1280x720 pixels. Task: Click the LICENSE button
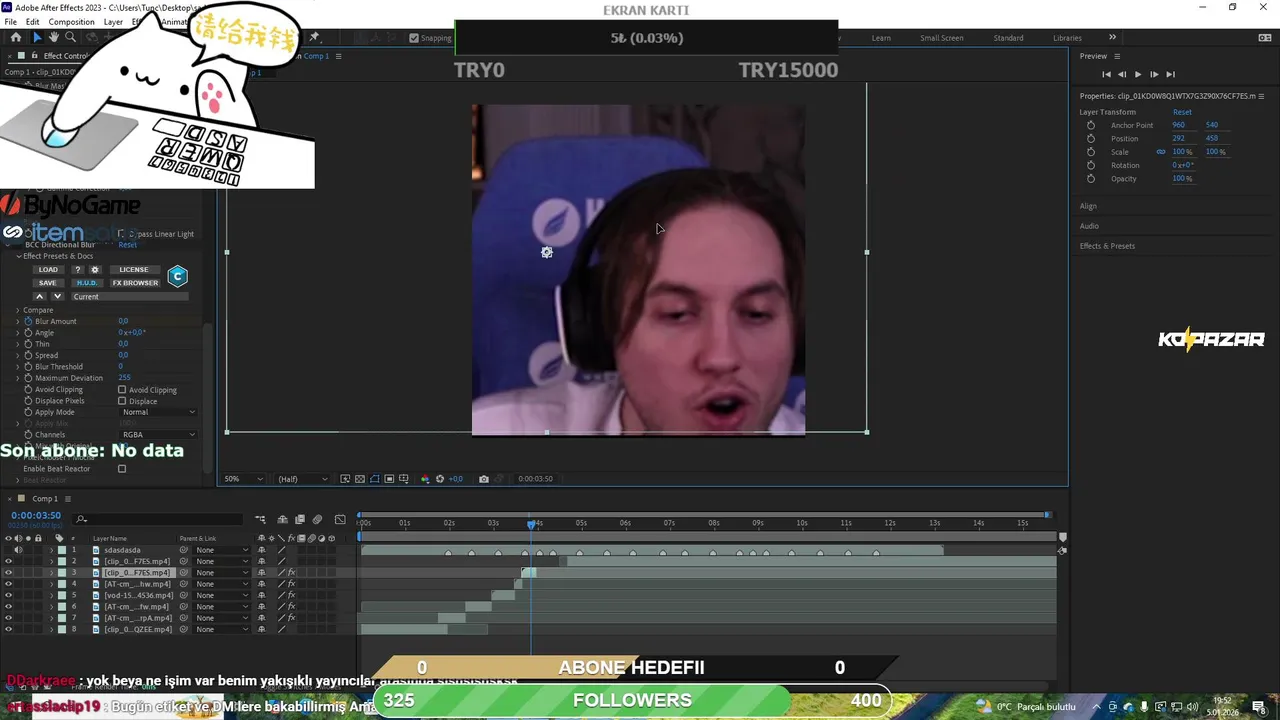133,269
